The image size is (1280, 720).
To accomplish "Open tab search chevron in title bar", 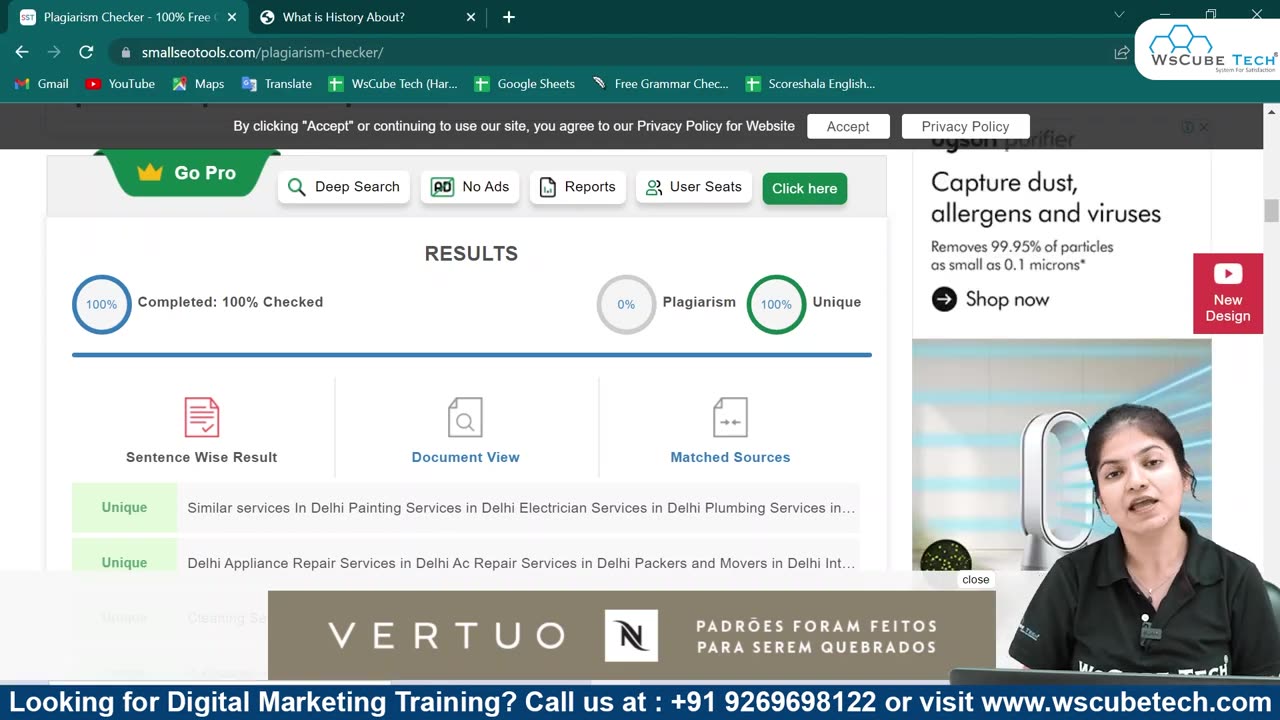I will (x=1118, y=16).
